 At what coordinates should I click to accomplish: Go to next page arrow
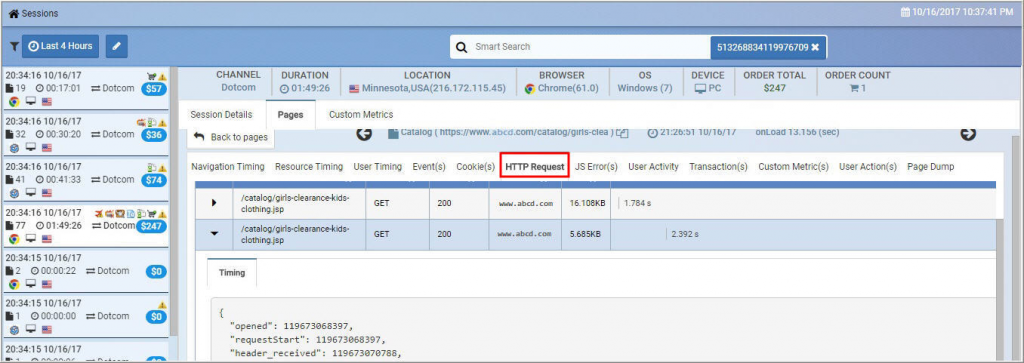pyautogui.click(x=968, y=133)
